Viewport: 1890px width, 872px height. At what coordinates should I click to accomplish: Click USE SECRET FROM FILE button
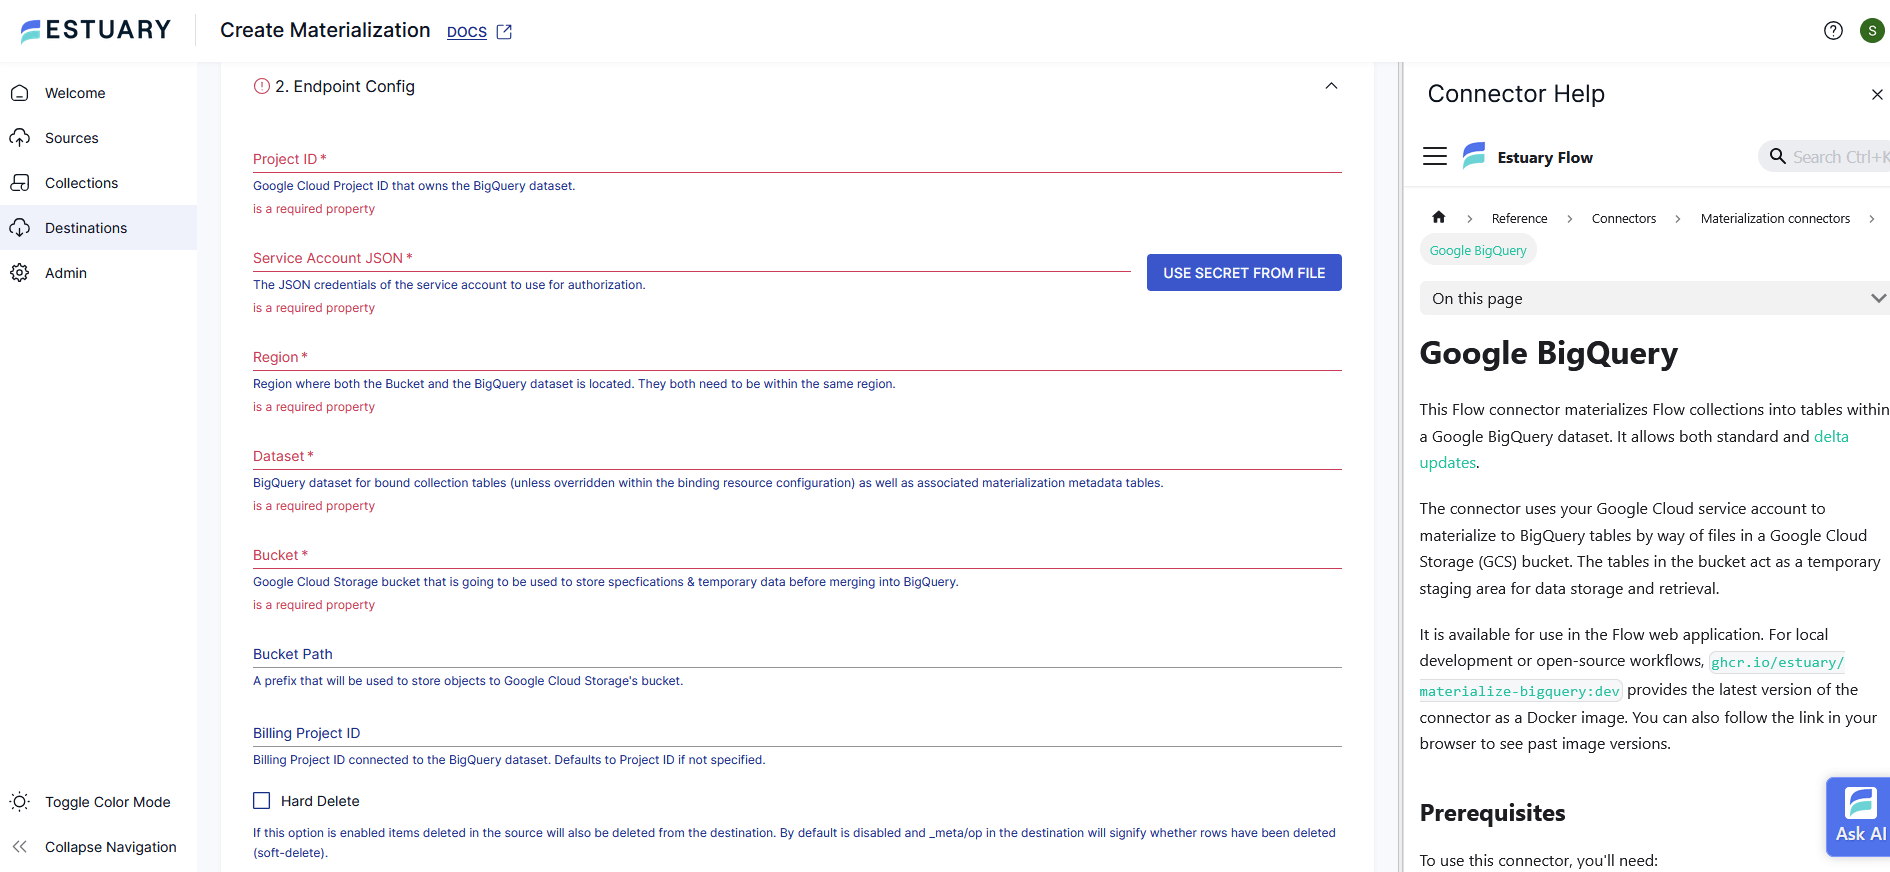1244,273
